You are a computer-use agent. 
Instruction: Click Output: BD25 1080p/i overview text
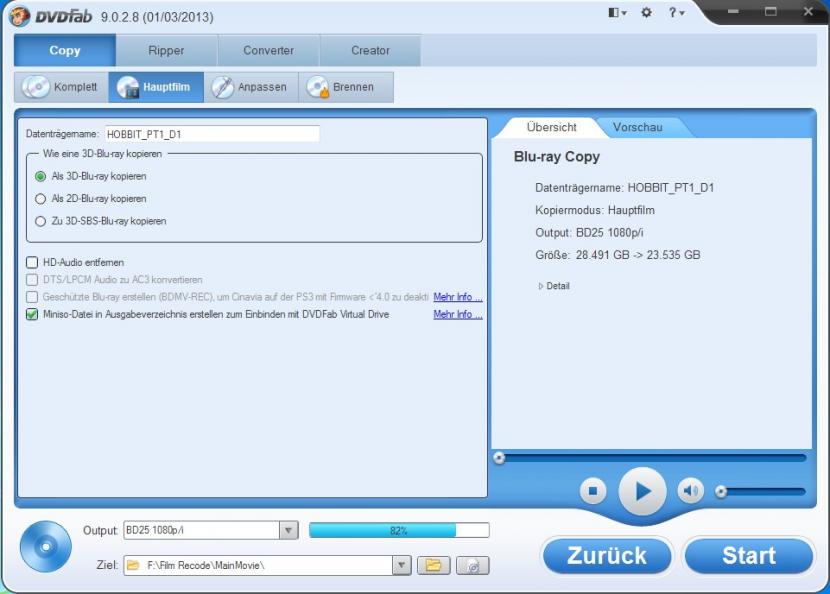pos(589,233)
